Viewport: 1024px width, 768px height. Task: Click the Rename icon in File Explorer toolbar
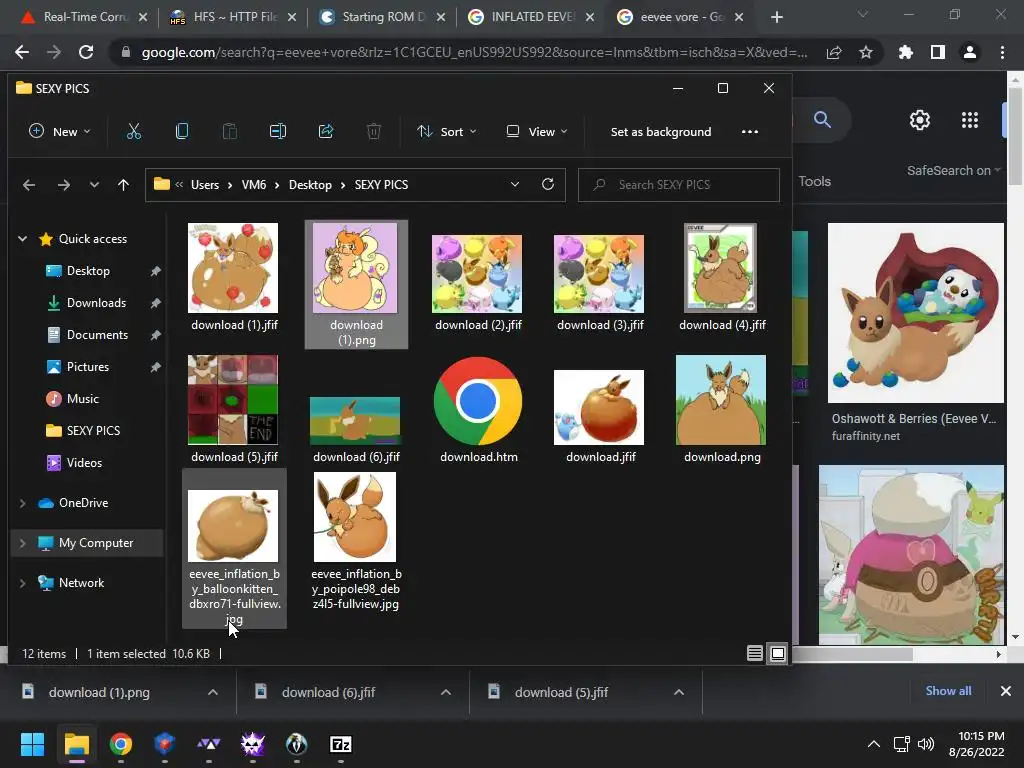click(x=278, y=132)
